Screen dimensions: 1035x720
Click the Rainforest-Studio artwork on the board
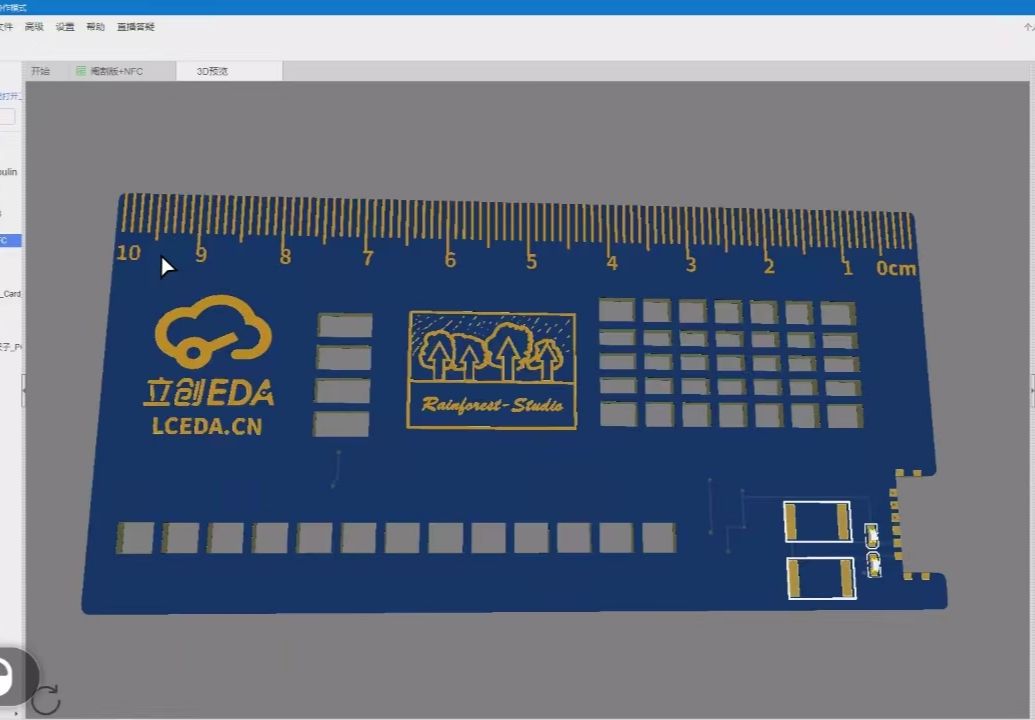pyautogui.click(x=492, y=370)
